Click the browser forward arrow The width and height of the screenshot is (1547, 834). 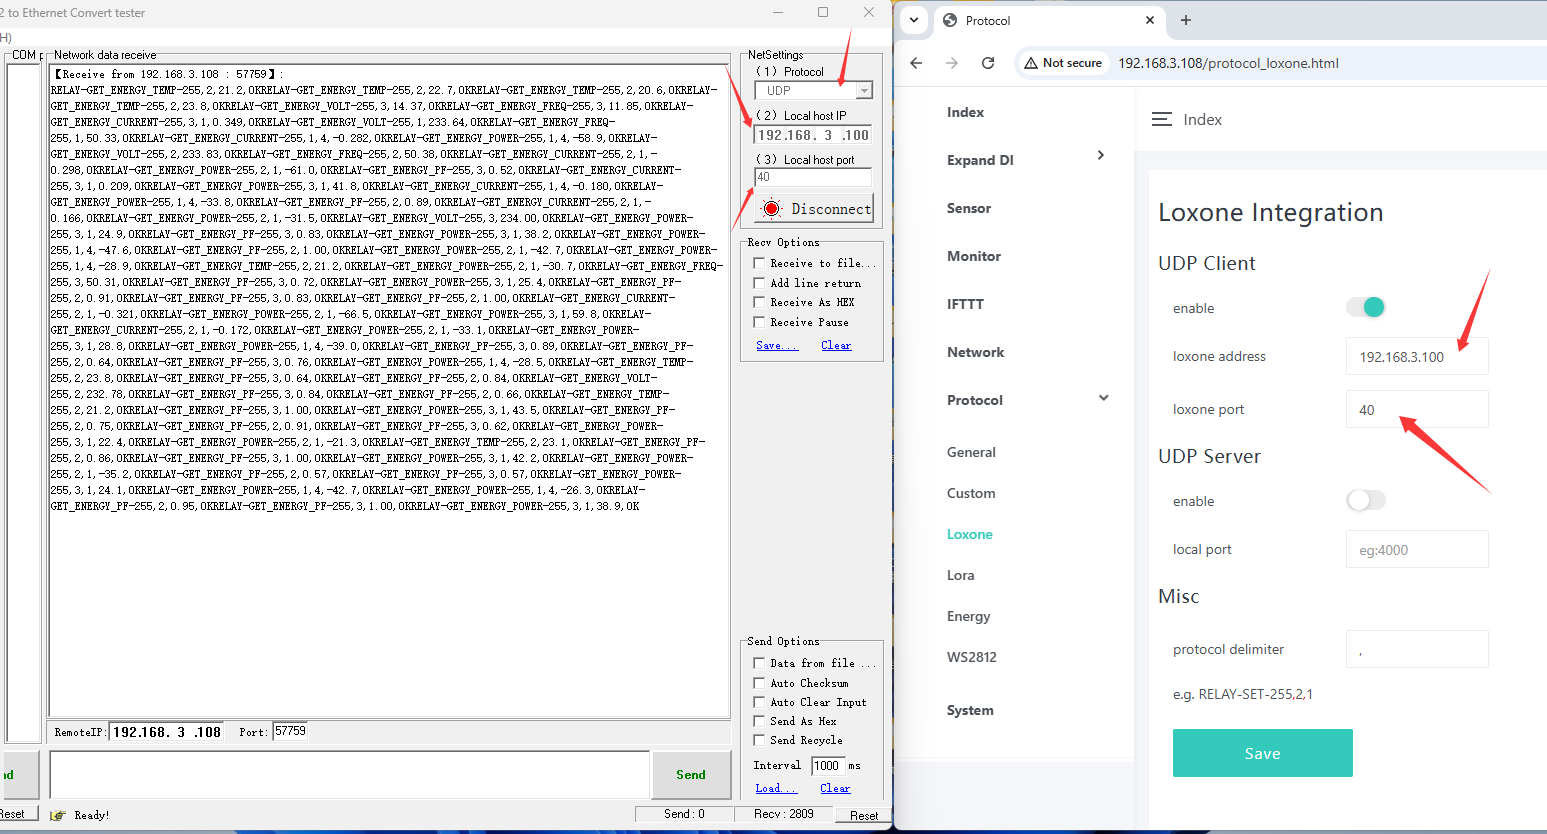[952, 63]
